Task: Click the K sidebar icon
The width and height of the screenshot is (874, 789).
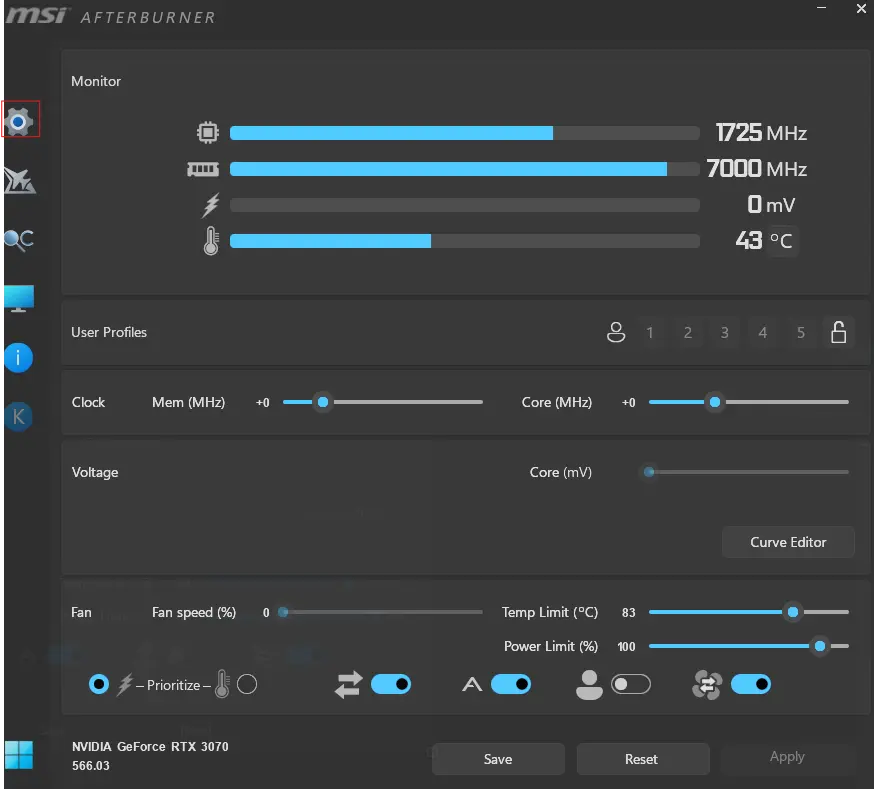Action: click(x=18, y=416)
